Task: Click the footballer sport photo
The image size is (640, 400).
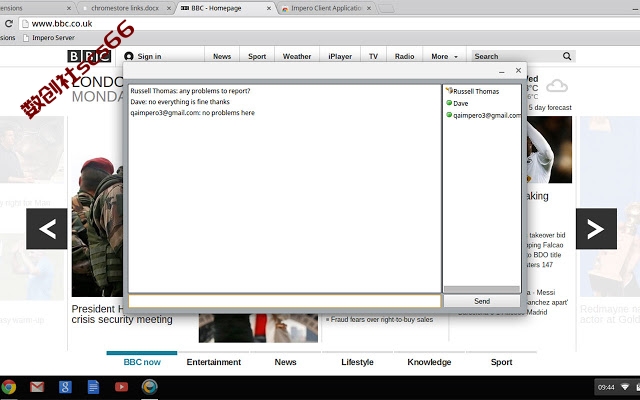Action: [x=549, y=150]
